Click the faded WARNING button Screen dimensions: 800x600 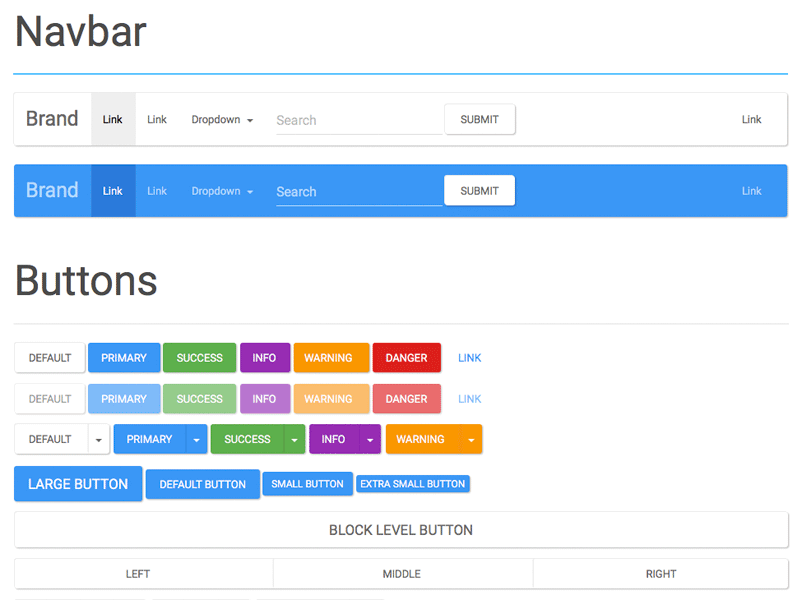tap(331, 398)
